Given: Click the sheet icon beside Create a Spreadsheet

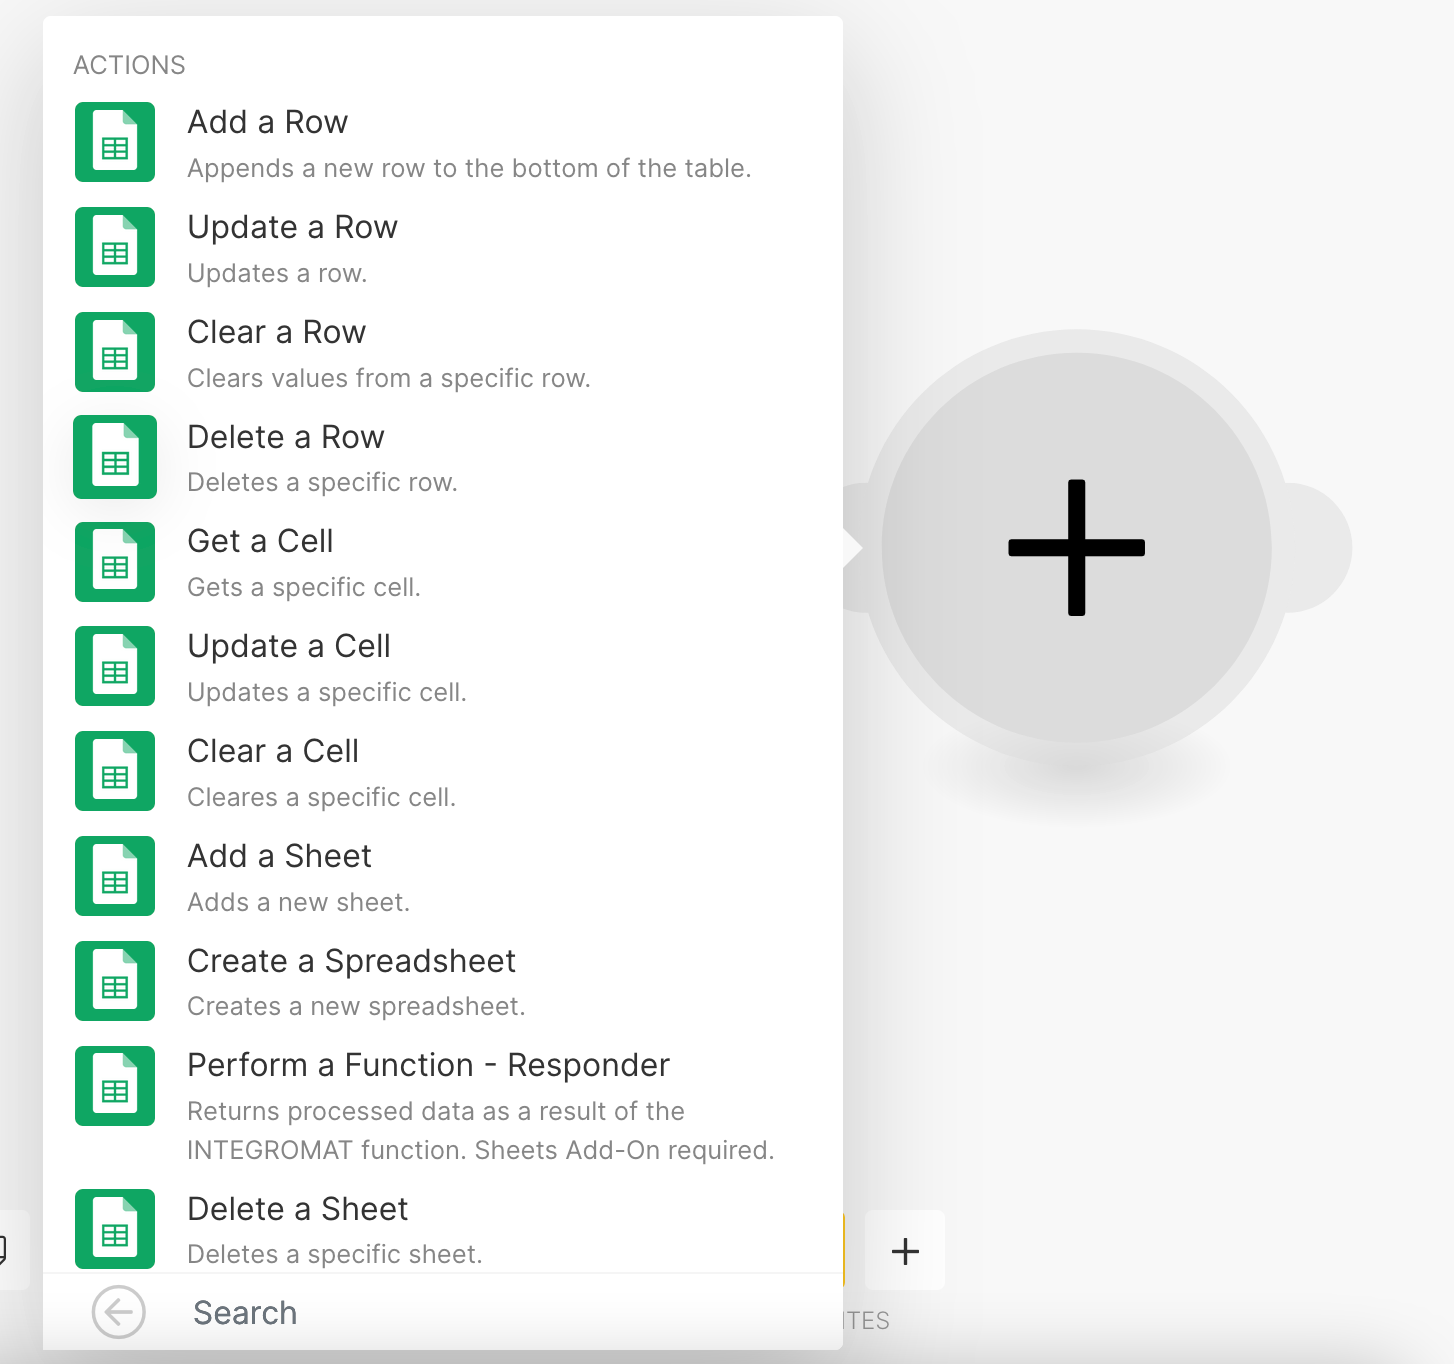Looking at the screenshot, I should coord(115,981).
